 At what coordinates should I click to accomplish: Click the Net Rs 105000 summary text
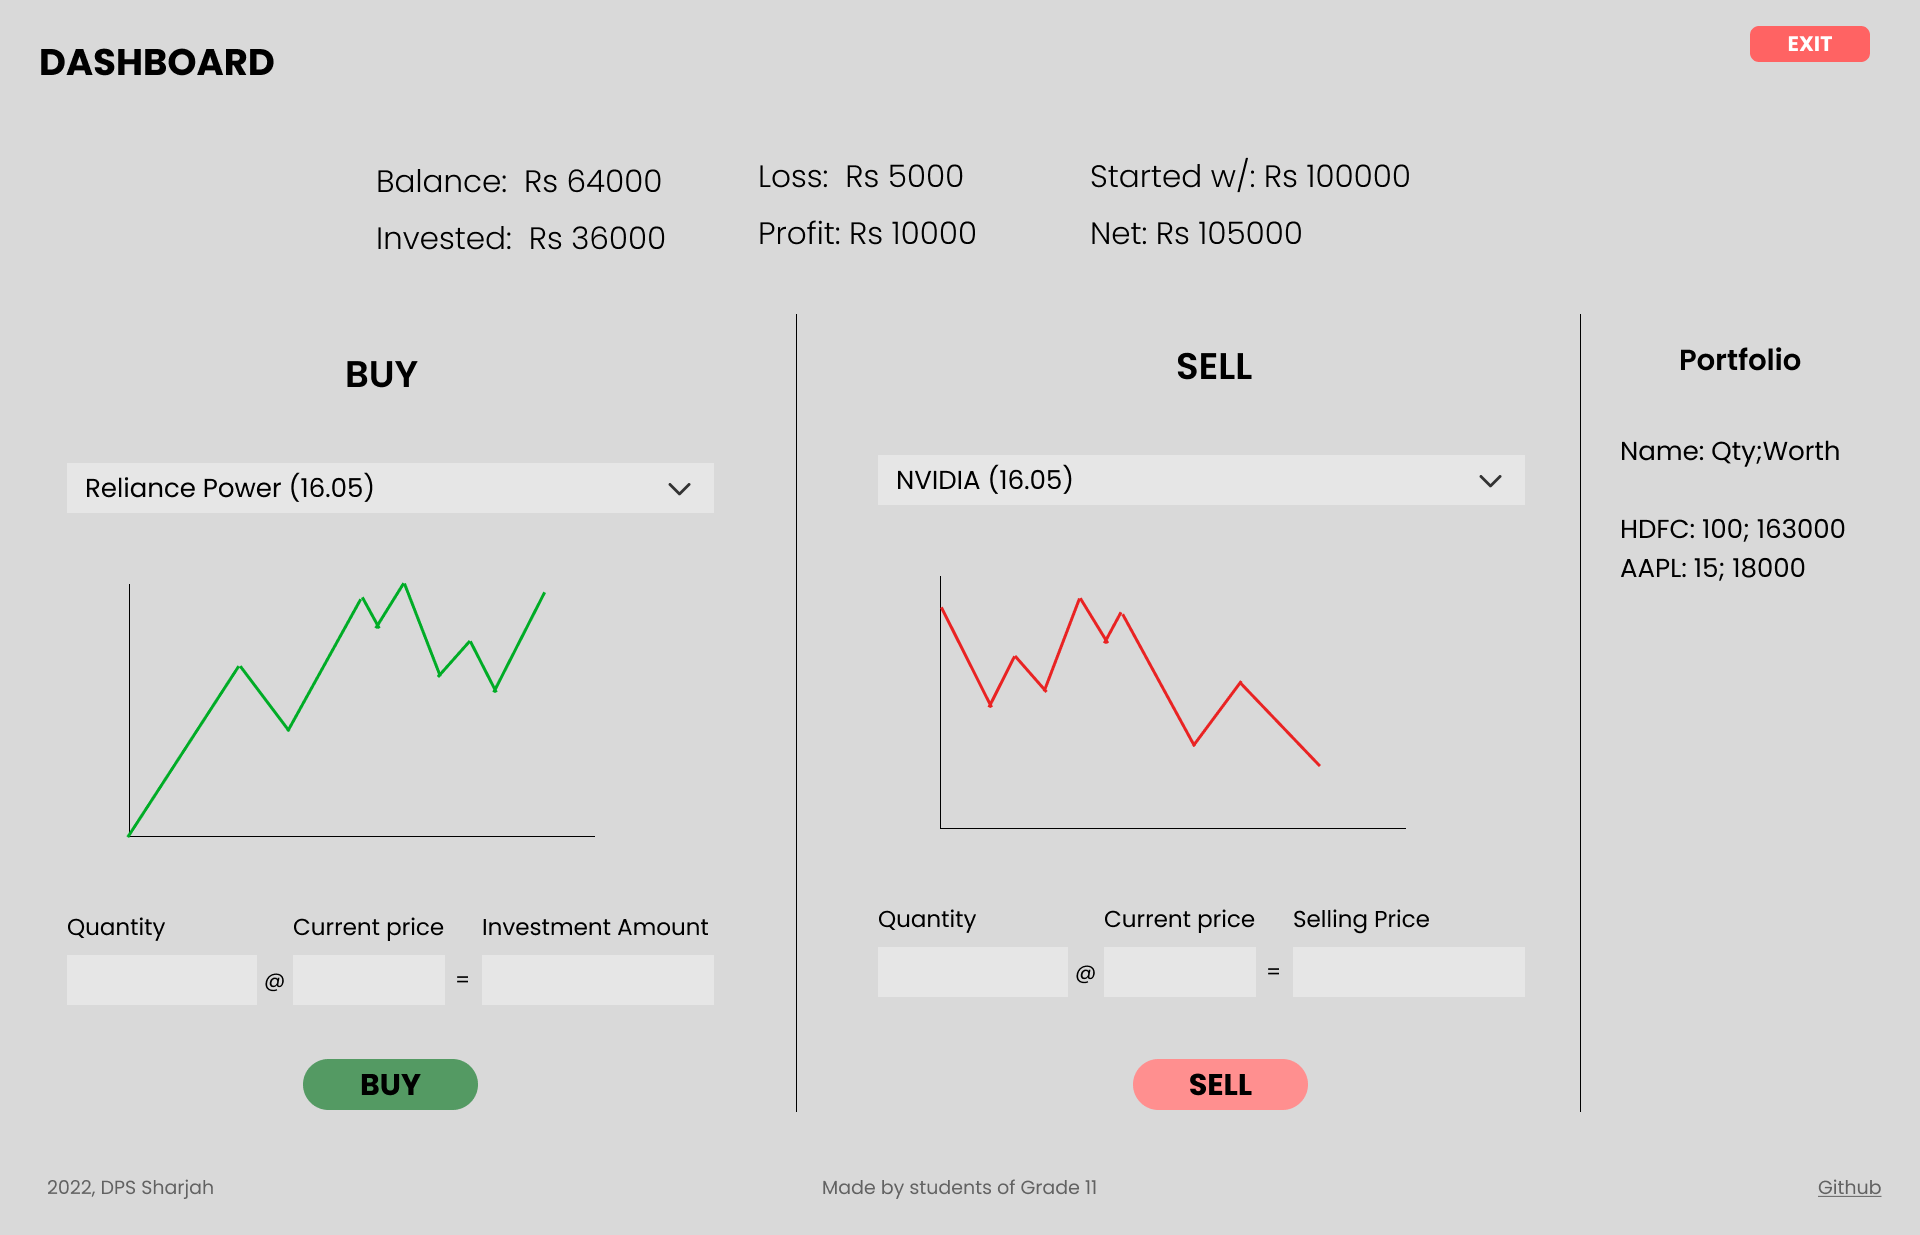click(x=1195, y=233)
